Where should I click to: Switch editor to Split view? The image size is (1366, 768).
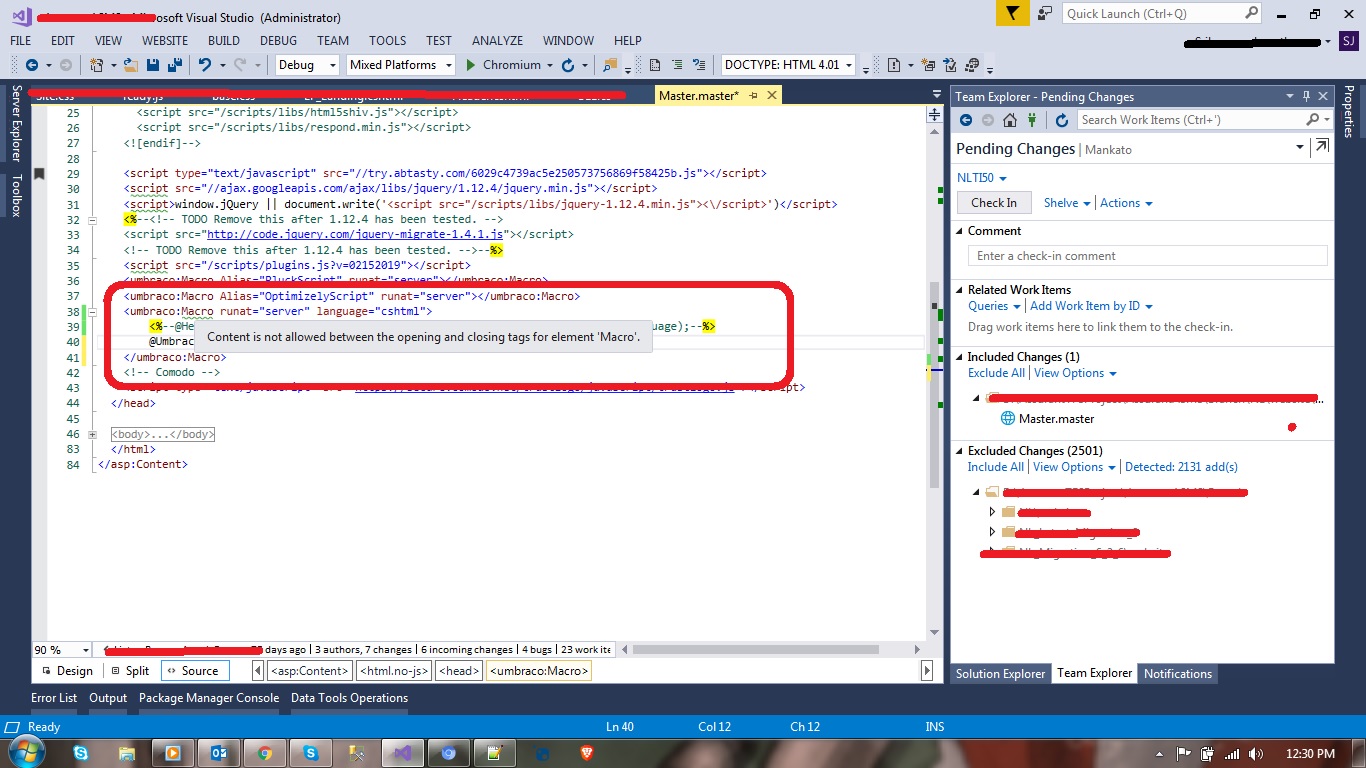pos(130,671)
